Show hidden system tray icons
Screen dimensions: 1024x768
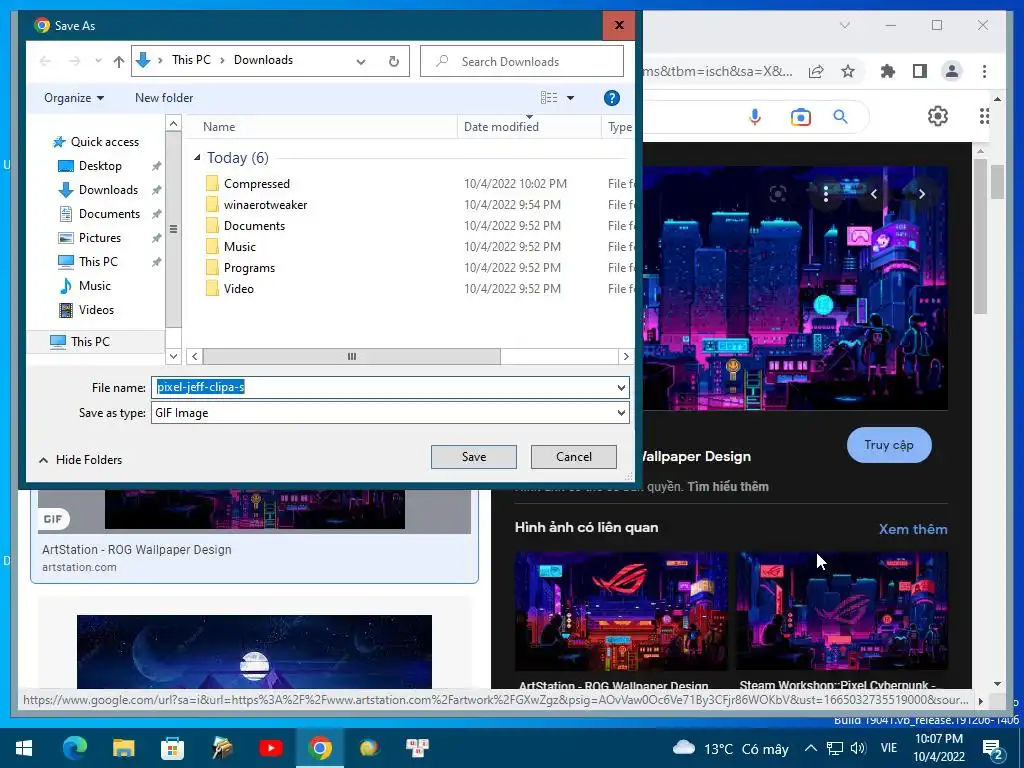[x=810, y=748]
